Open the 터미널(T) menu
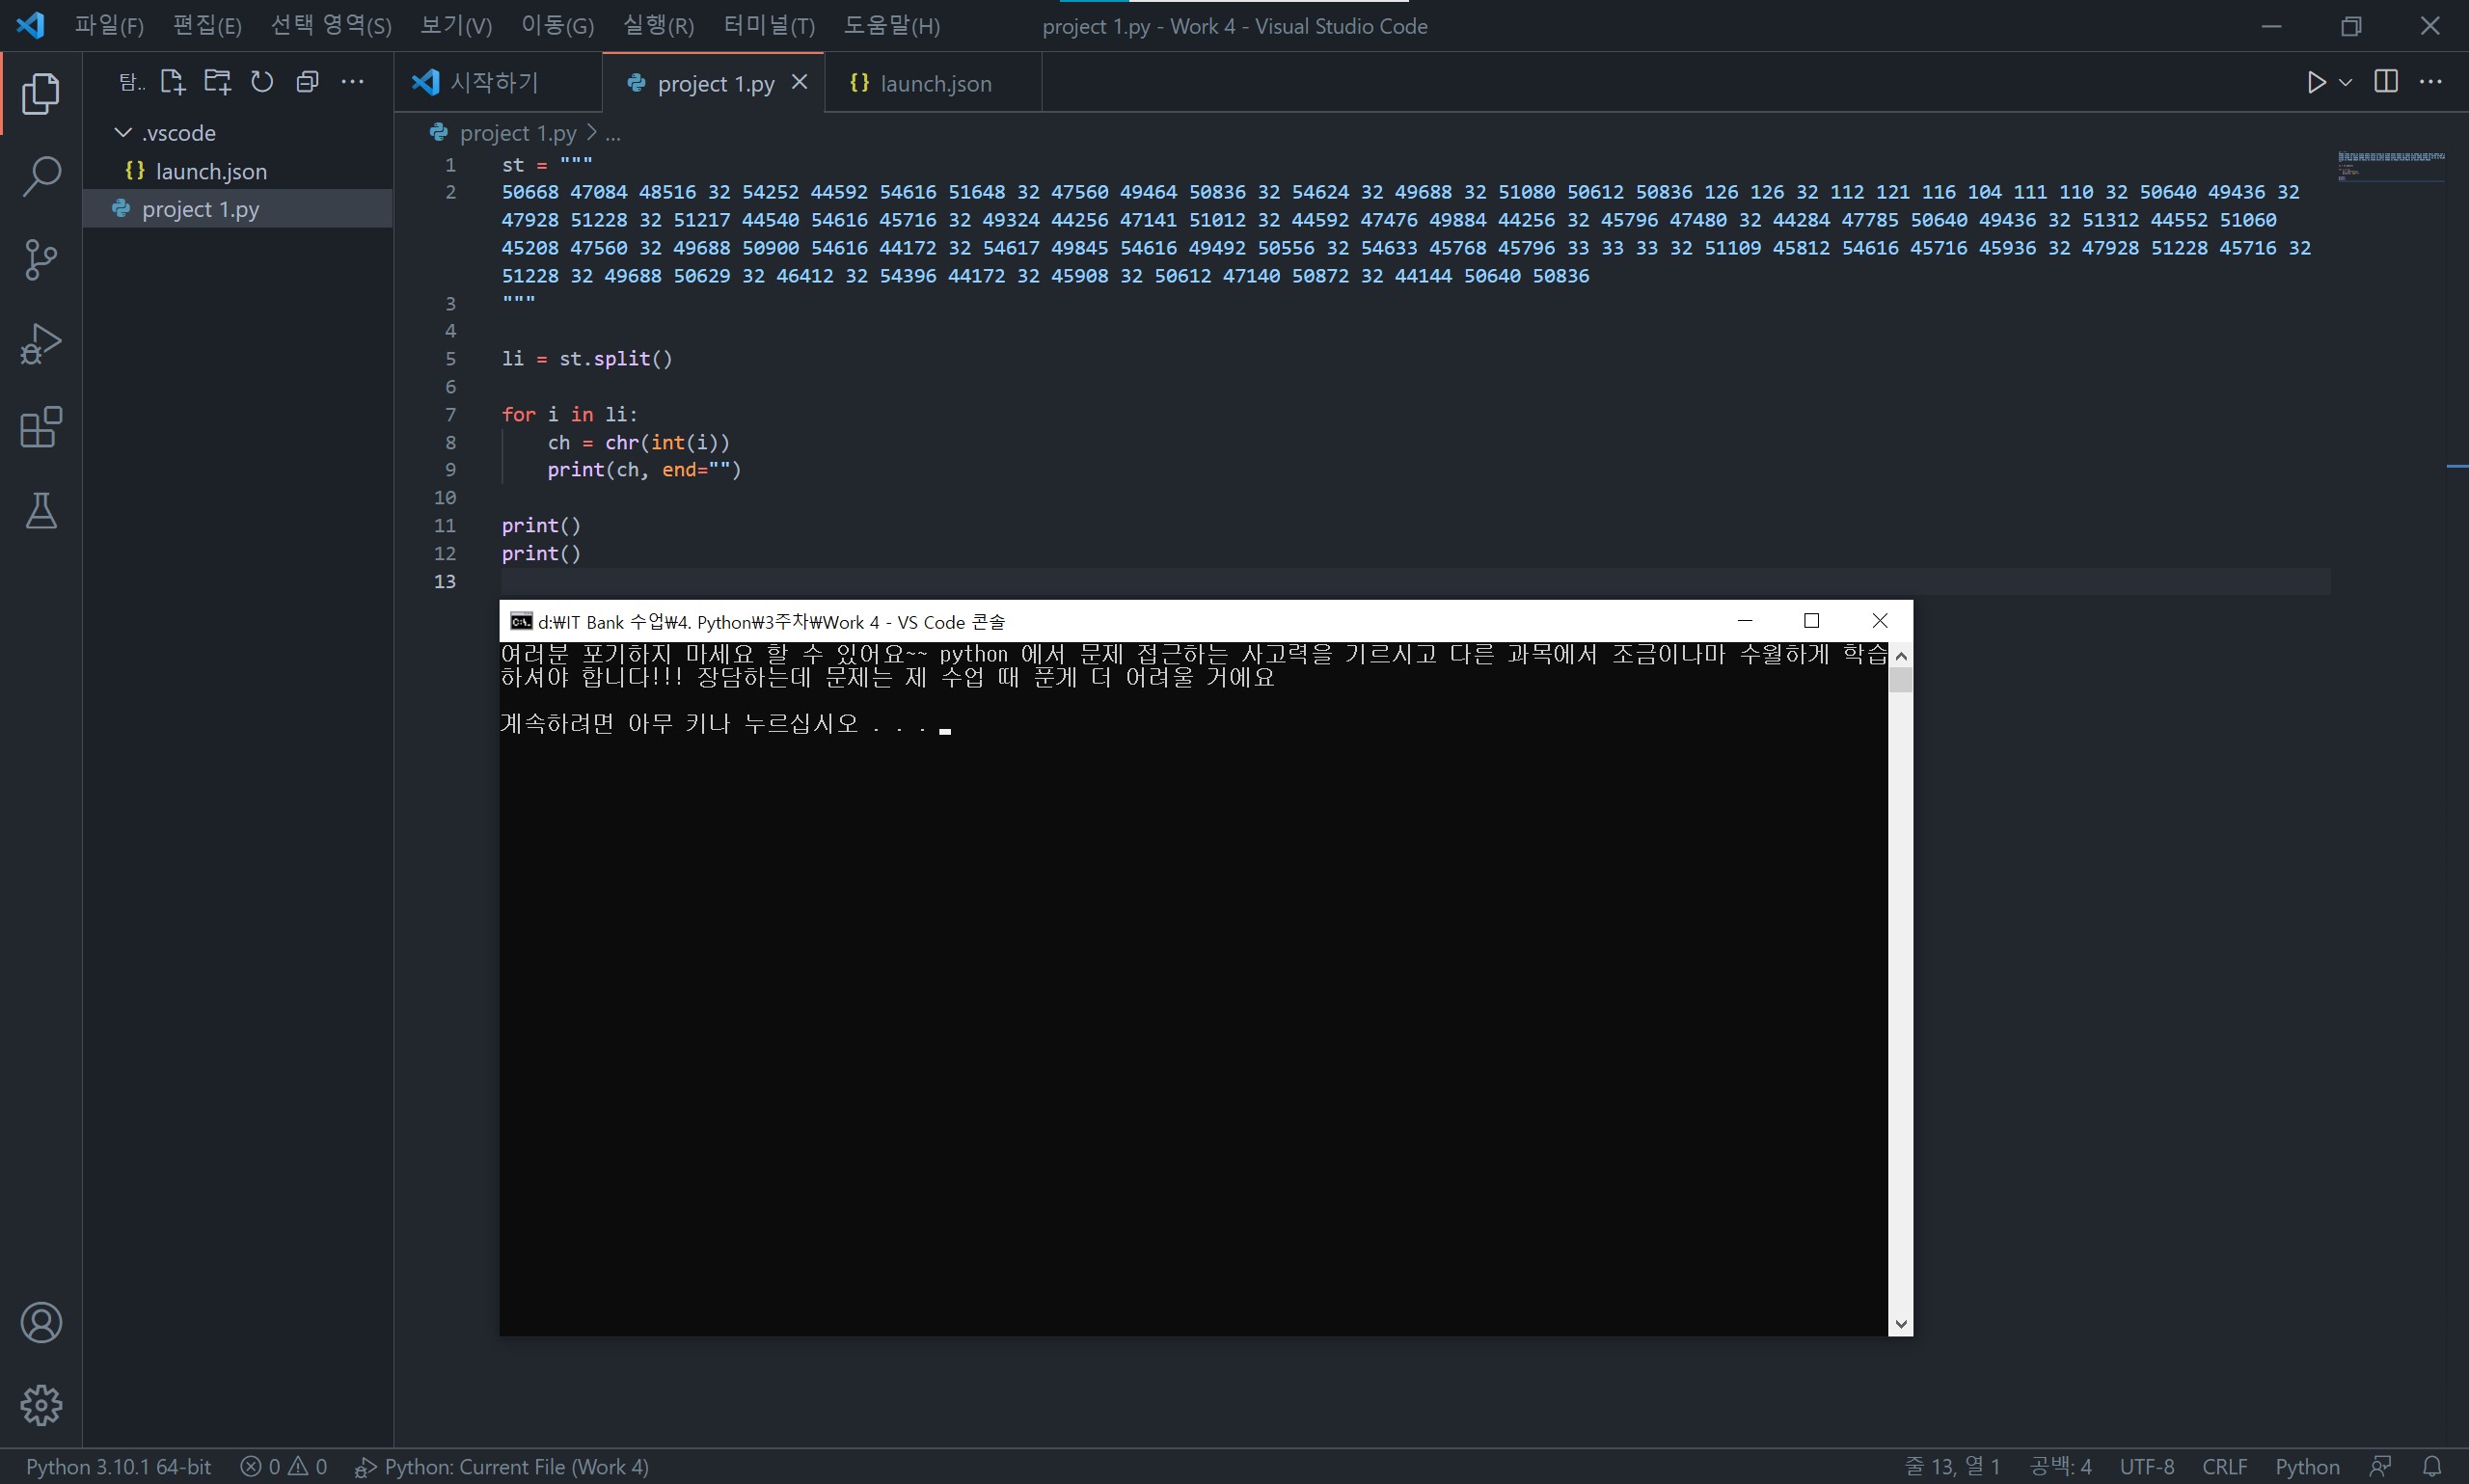The image size is (2469, 1484). 768,26
